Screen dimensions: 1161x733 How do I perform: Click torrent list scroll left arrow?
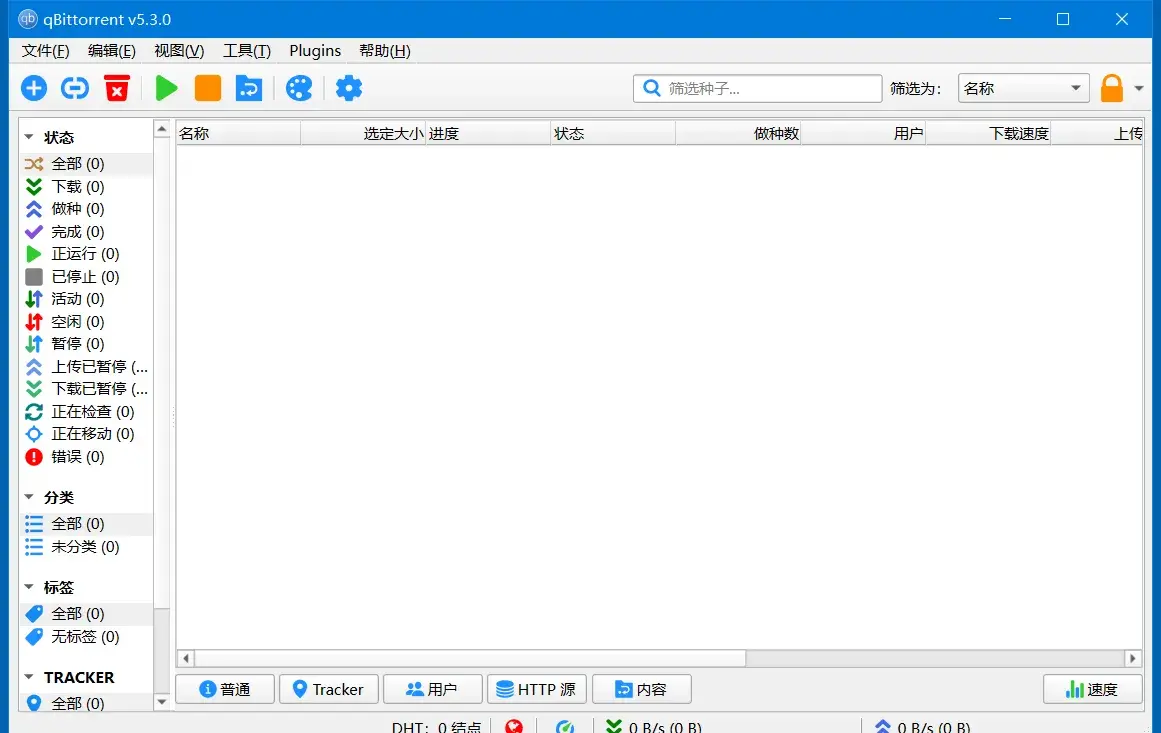coord(186,658)
